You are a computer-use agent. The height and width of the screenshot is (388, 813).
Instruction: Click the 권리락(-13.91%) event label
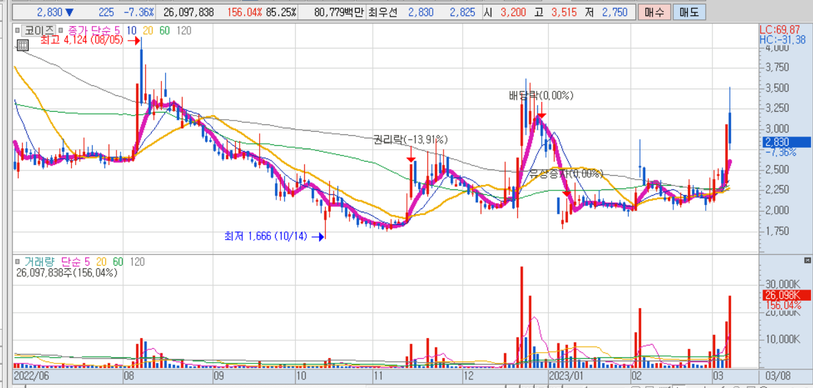(411, 140)
